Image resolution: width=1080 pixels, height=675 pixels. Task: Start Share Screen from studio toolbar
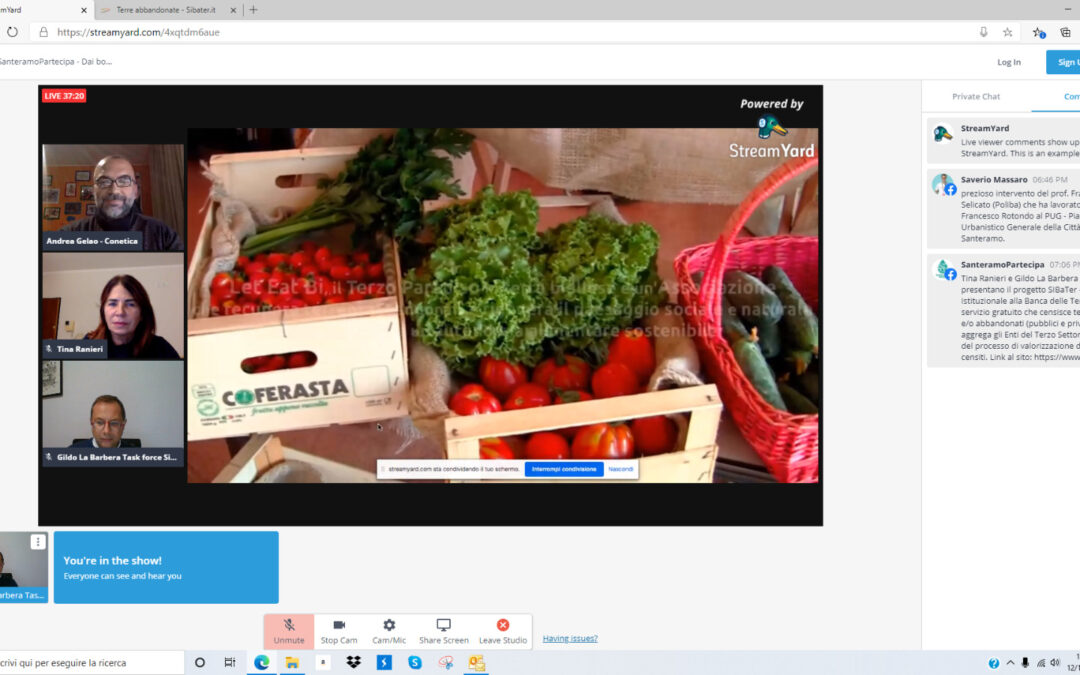click(x=444, y=631)
